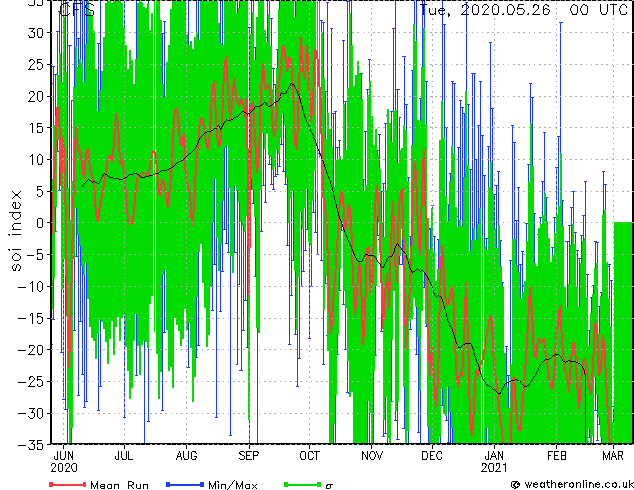Click the red Mean Run legend line sample
This screenshot has height=490, width=634.
[x=68, y=484]
